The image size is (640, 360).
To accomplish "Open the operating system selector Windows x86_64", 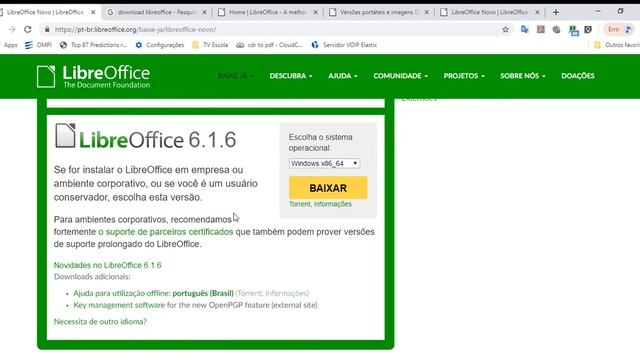I will click(x=324, y=163).
